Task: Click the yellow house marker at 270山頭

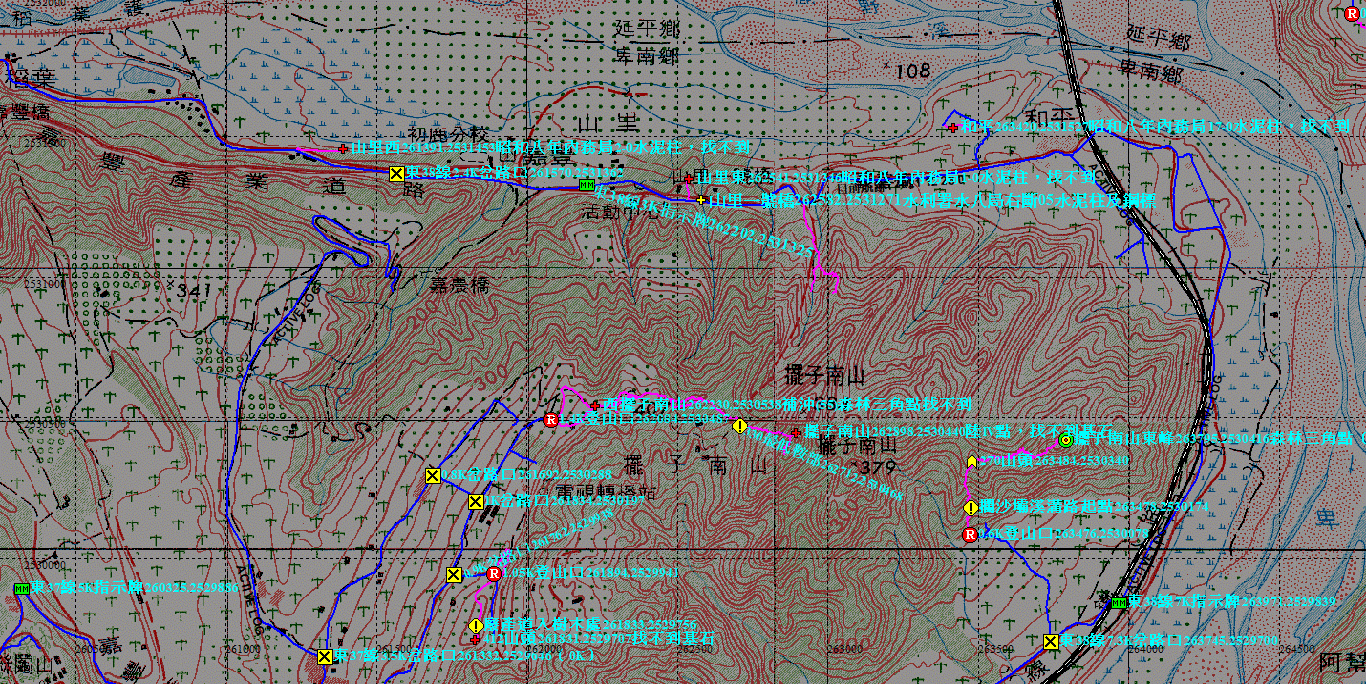Action: tap(971, 461)
